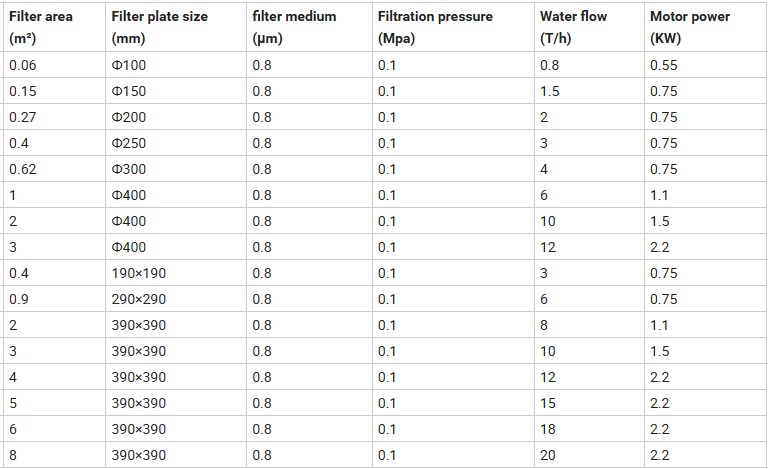Select the "Filter plate size (mm)" header cell
Image resolution: width=768 pixels, height=469 pixels.
[160, 27]
